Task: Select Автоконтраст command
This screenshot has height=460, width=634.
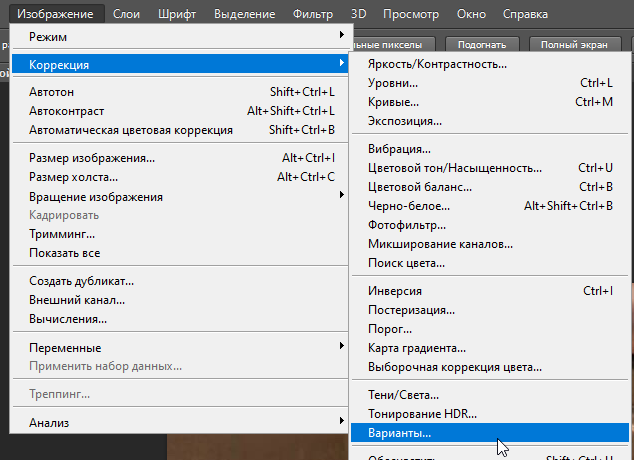Action: click(x=67, y=111)
